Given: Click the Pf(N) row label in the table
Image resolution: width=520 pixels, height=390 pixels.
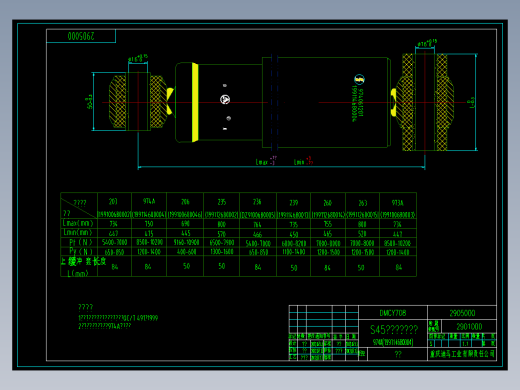Looking at the screenshot, I should pyautogui.click(x=80, y=242).
